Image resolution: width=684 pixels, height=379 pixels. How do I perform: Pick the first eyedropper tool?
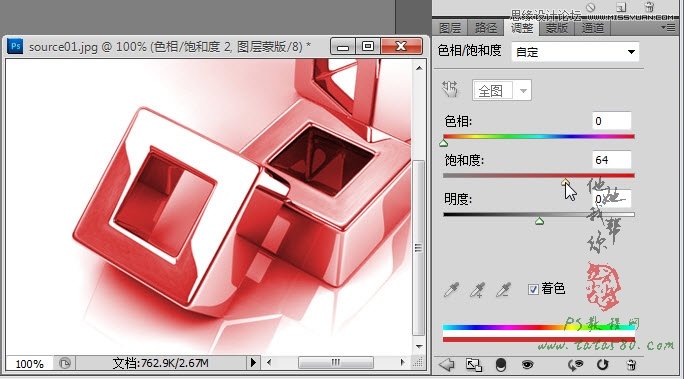[x=451, y=290]
